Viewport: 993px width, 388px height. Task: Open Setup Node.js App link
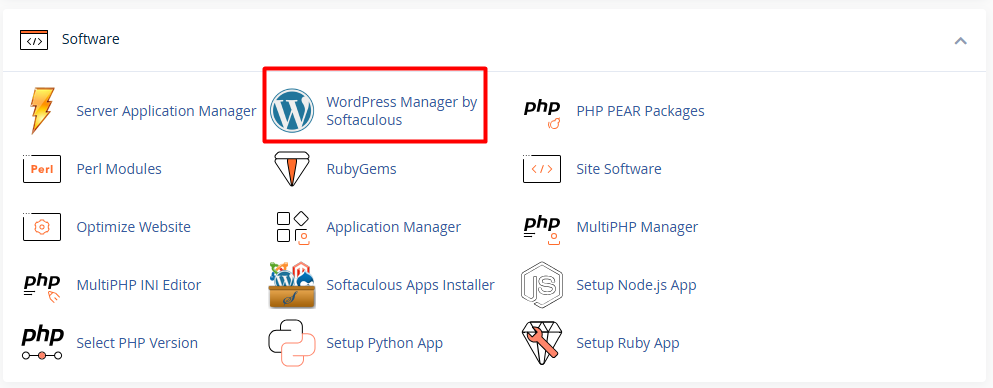coord(636,285)
